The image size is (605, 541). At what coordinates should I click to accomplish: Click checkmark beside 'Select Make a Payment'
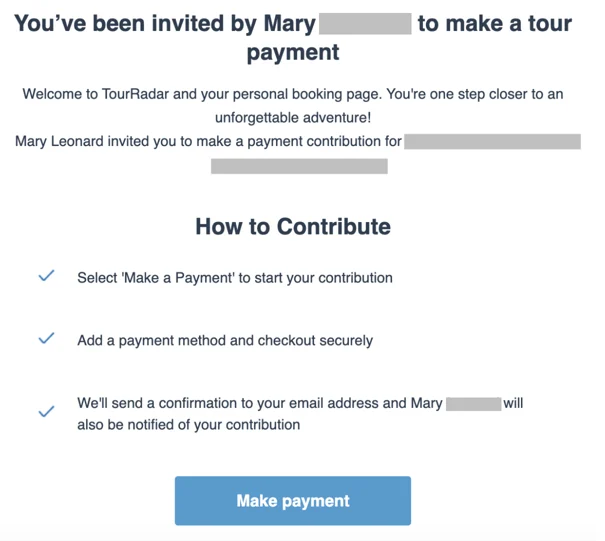tap(46, 276)
